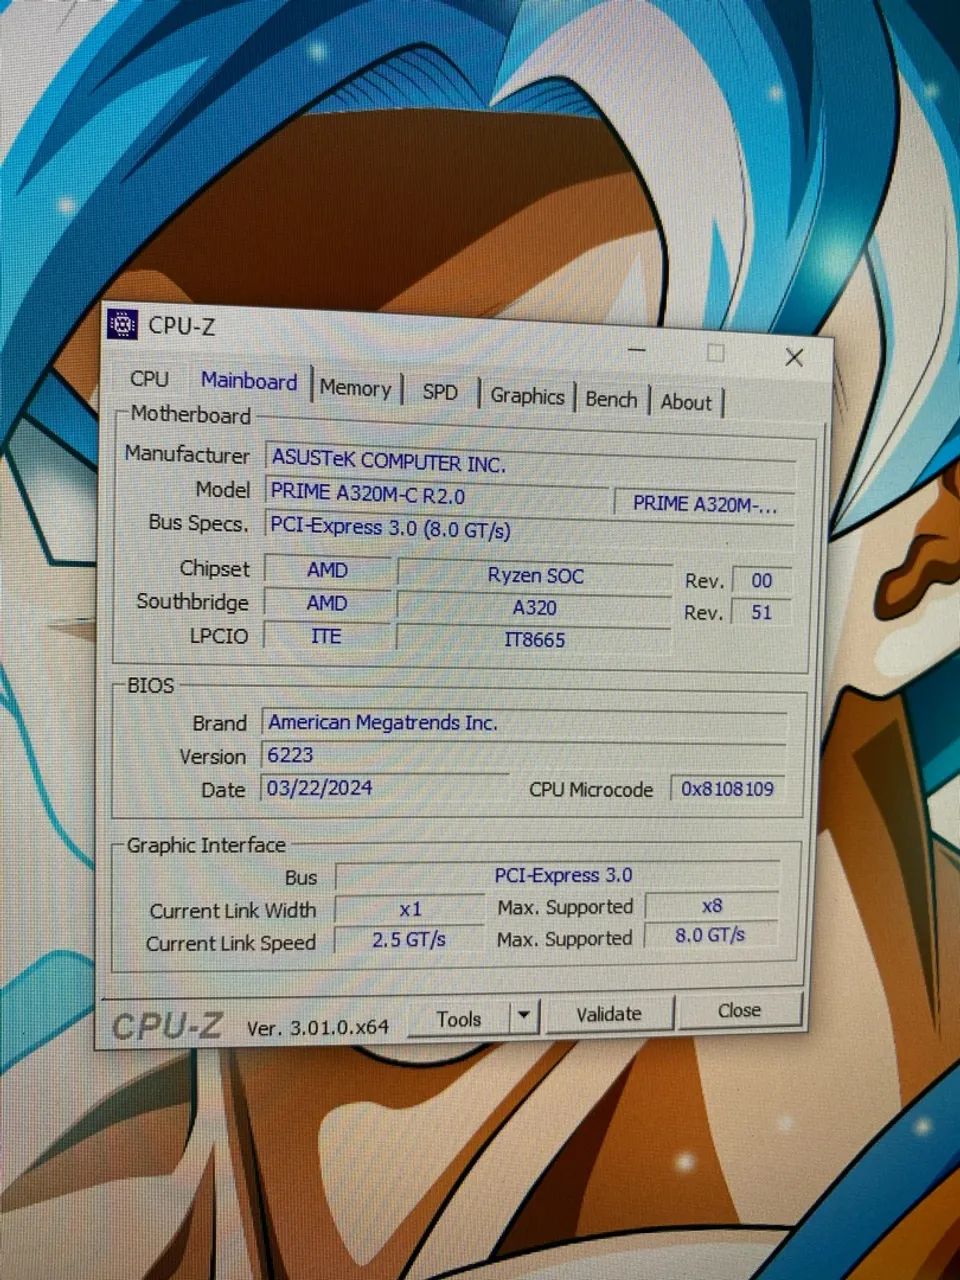Click the CPU-Z title bar app icon
The height and width of the screenshot is (1280, 960).
point(122,324)
